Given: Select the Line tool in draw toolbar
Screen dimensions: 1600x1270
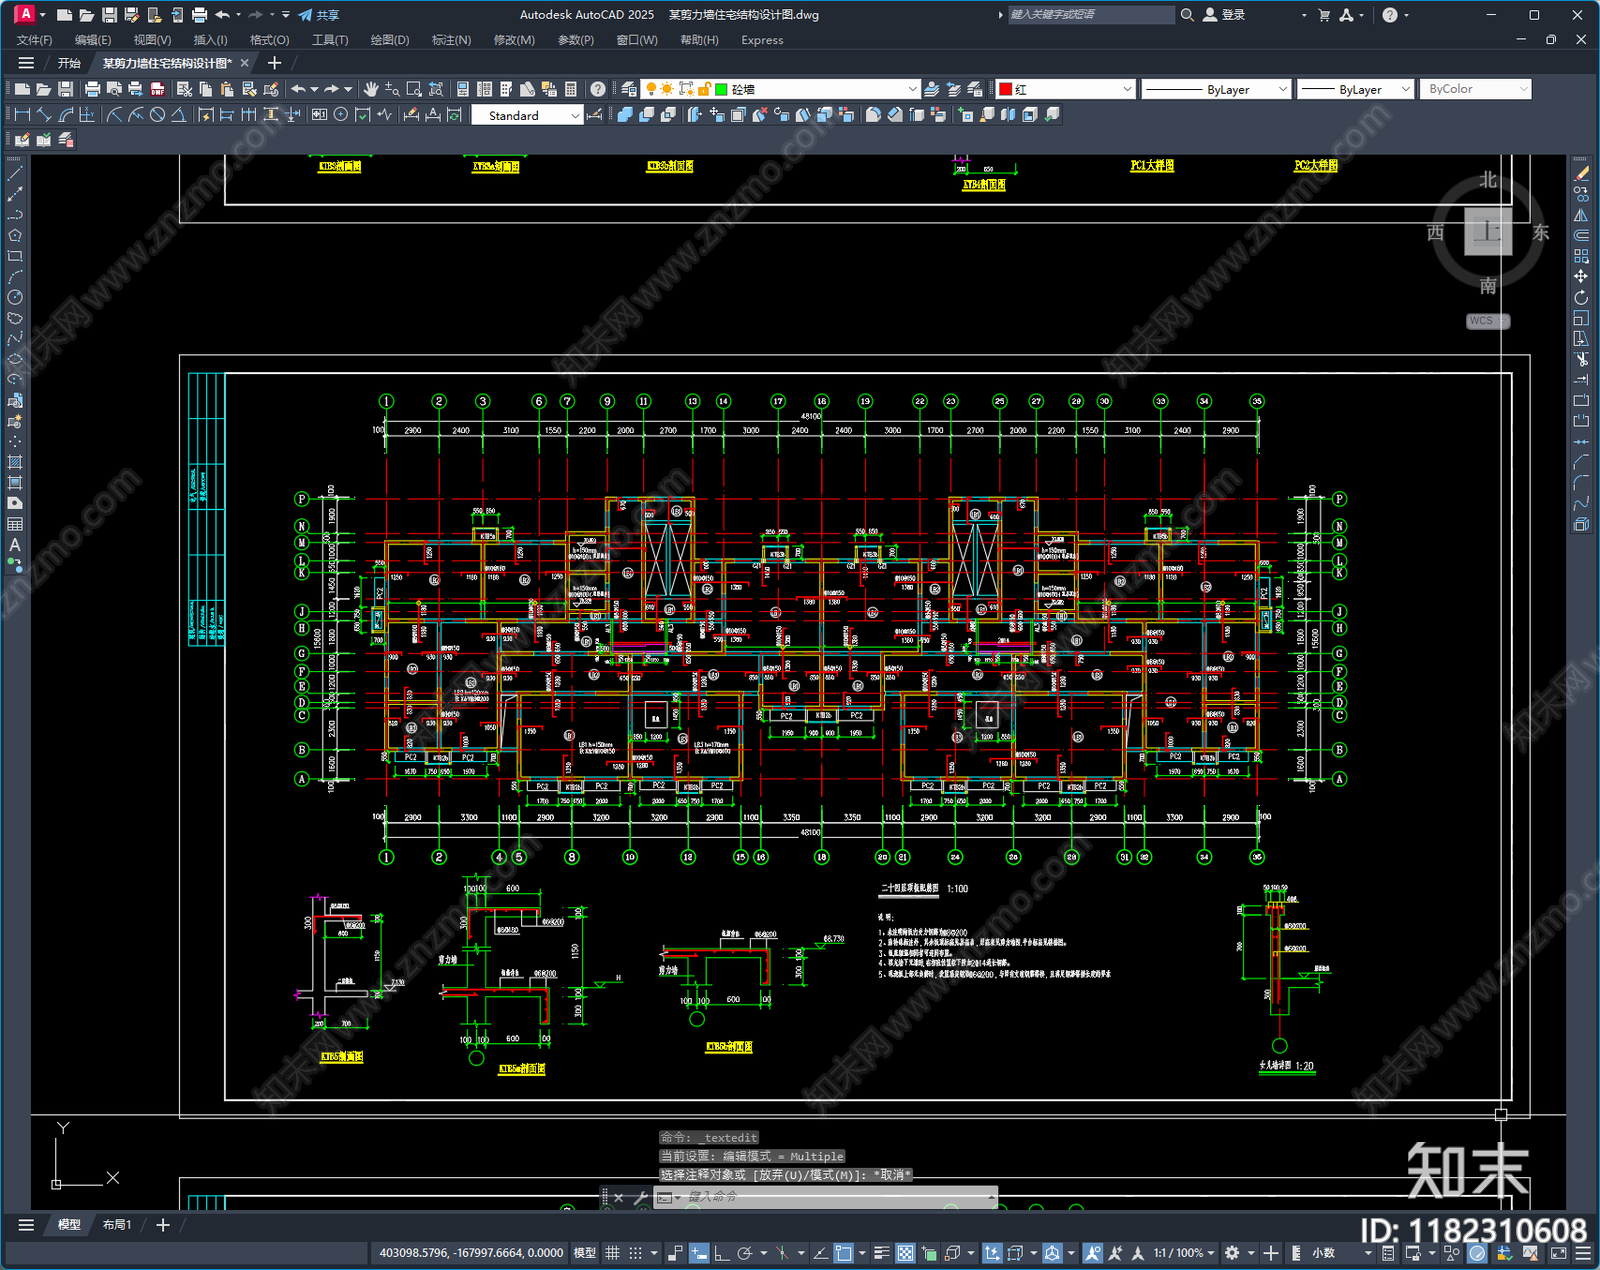Looking at the screenshot, I should [15, 174].
